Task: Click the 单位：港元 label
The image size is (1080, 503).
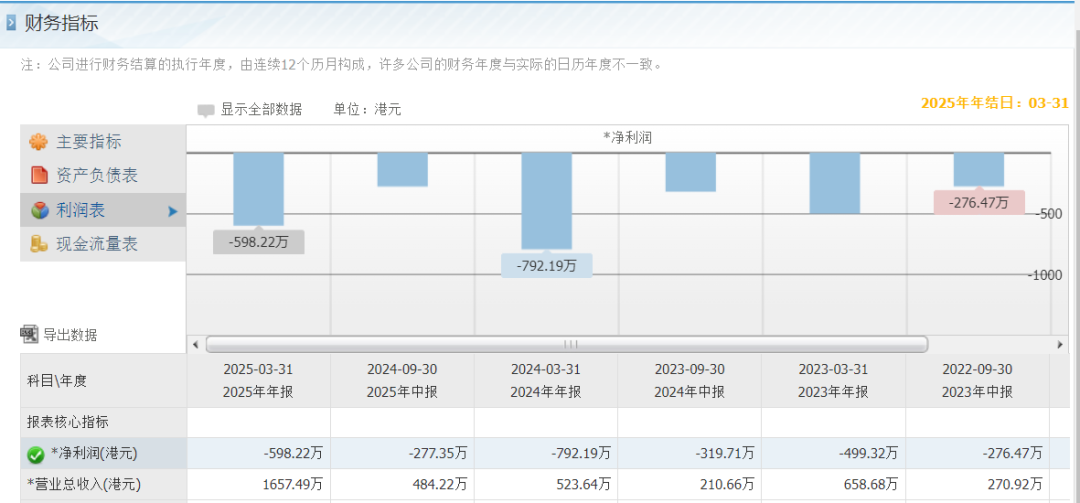Action: (367, 110)
